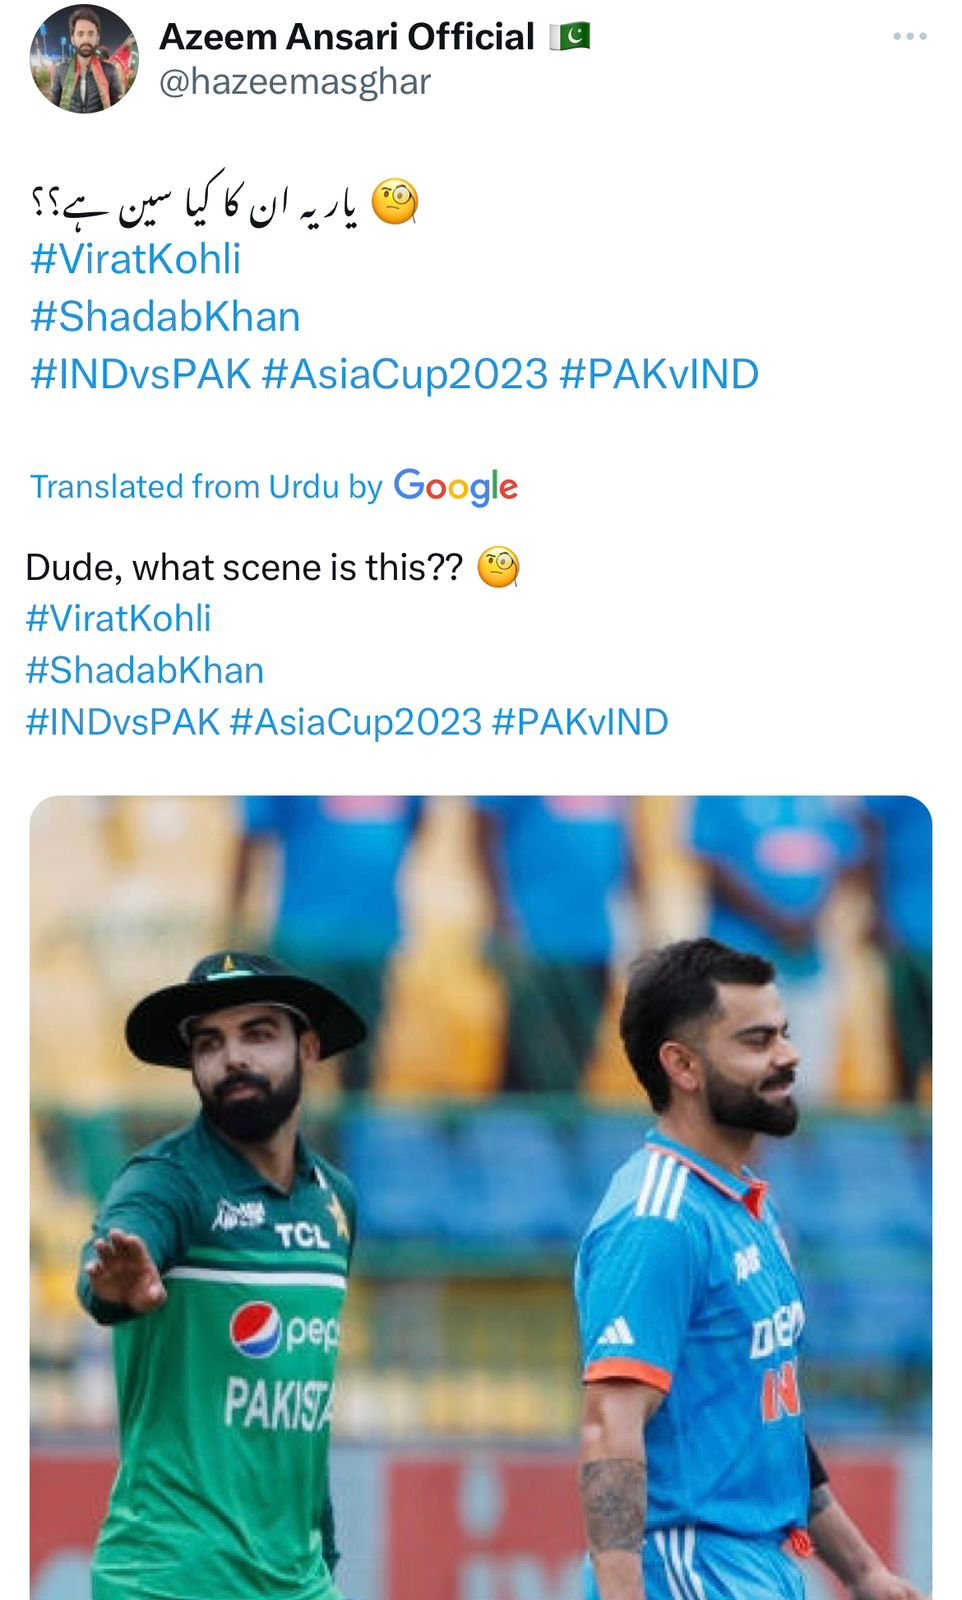
Task: Open #ViratKohli hashtag in the translated section
Action: pyautogui.click(x=118, y=619)
